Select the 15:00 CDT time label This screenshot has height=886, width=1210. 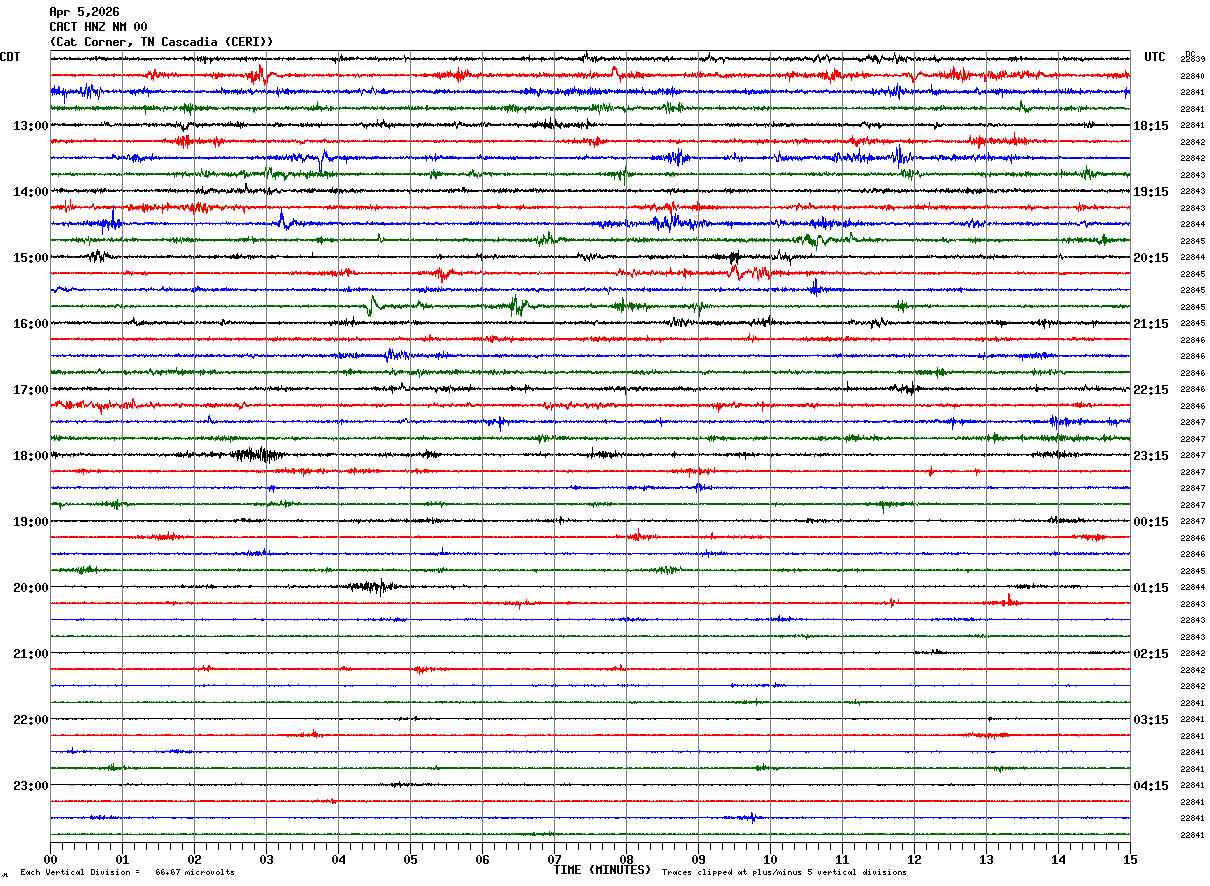(x=31, y=258)
